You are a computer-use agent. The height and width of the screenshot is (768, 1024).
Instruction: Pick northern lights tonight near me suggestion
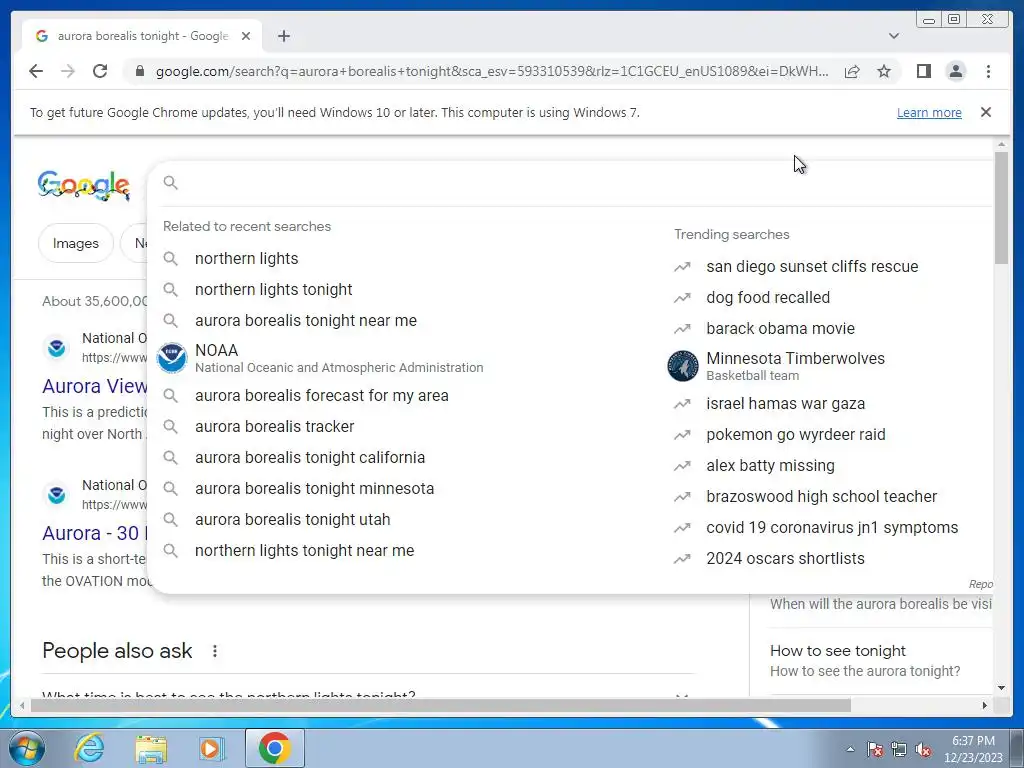[x=304, y=551]
